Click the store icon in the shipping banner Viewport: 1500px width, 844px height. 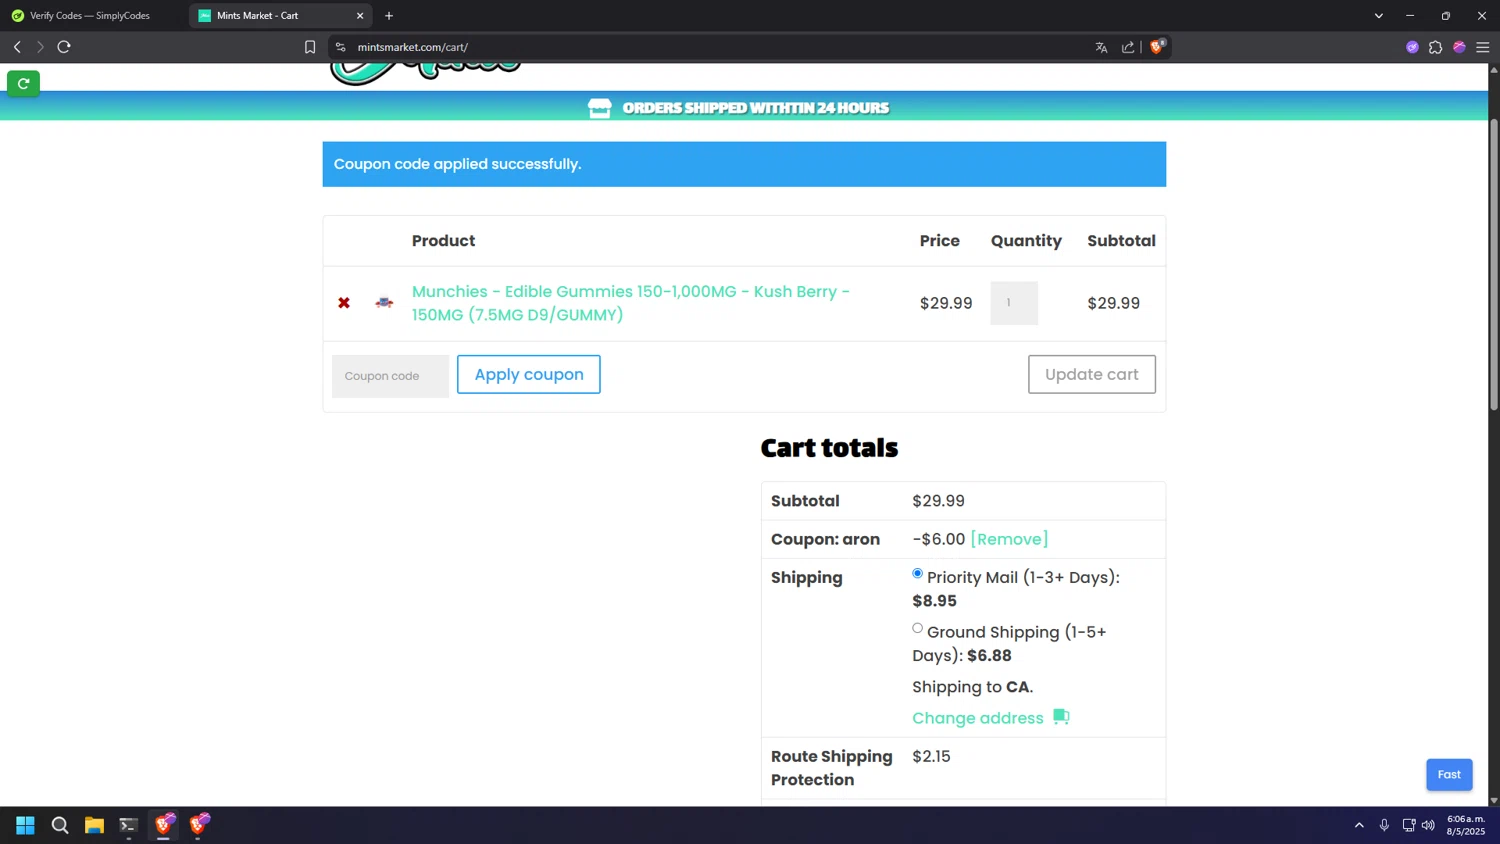click(599, 108)
